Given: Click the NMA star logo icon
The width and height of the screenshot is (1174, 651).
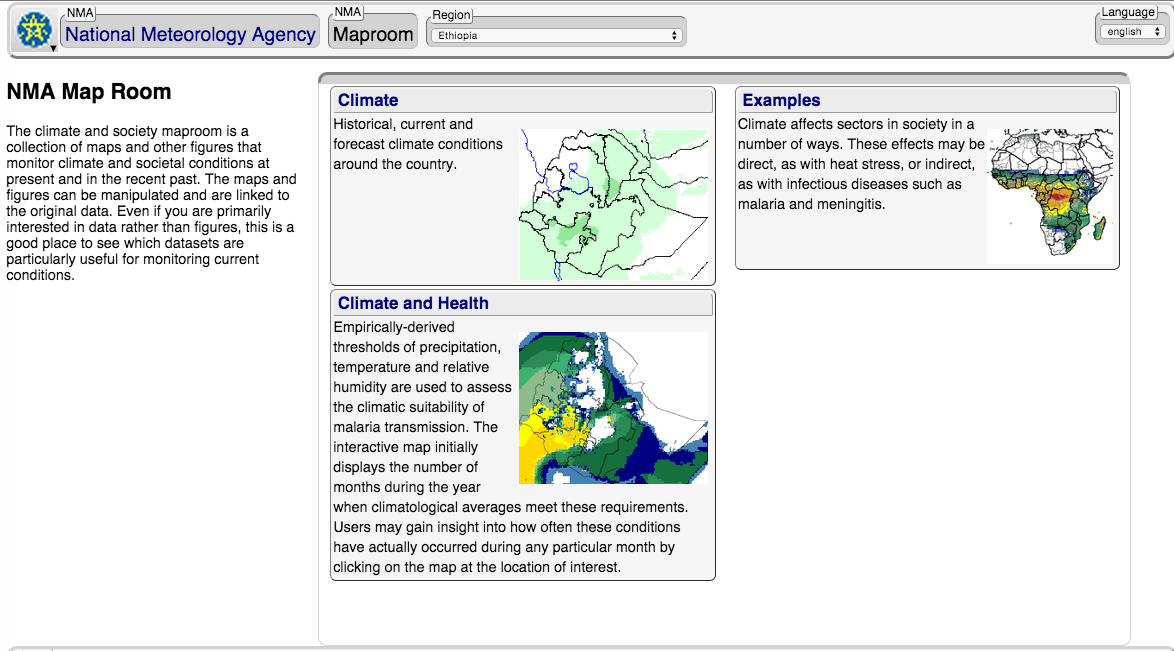Looking at the screenshot, I should tap(33, 30).
